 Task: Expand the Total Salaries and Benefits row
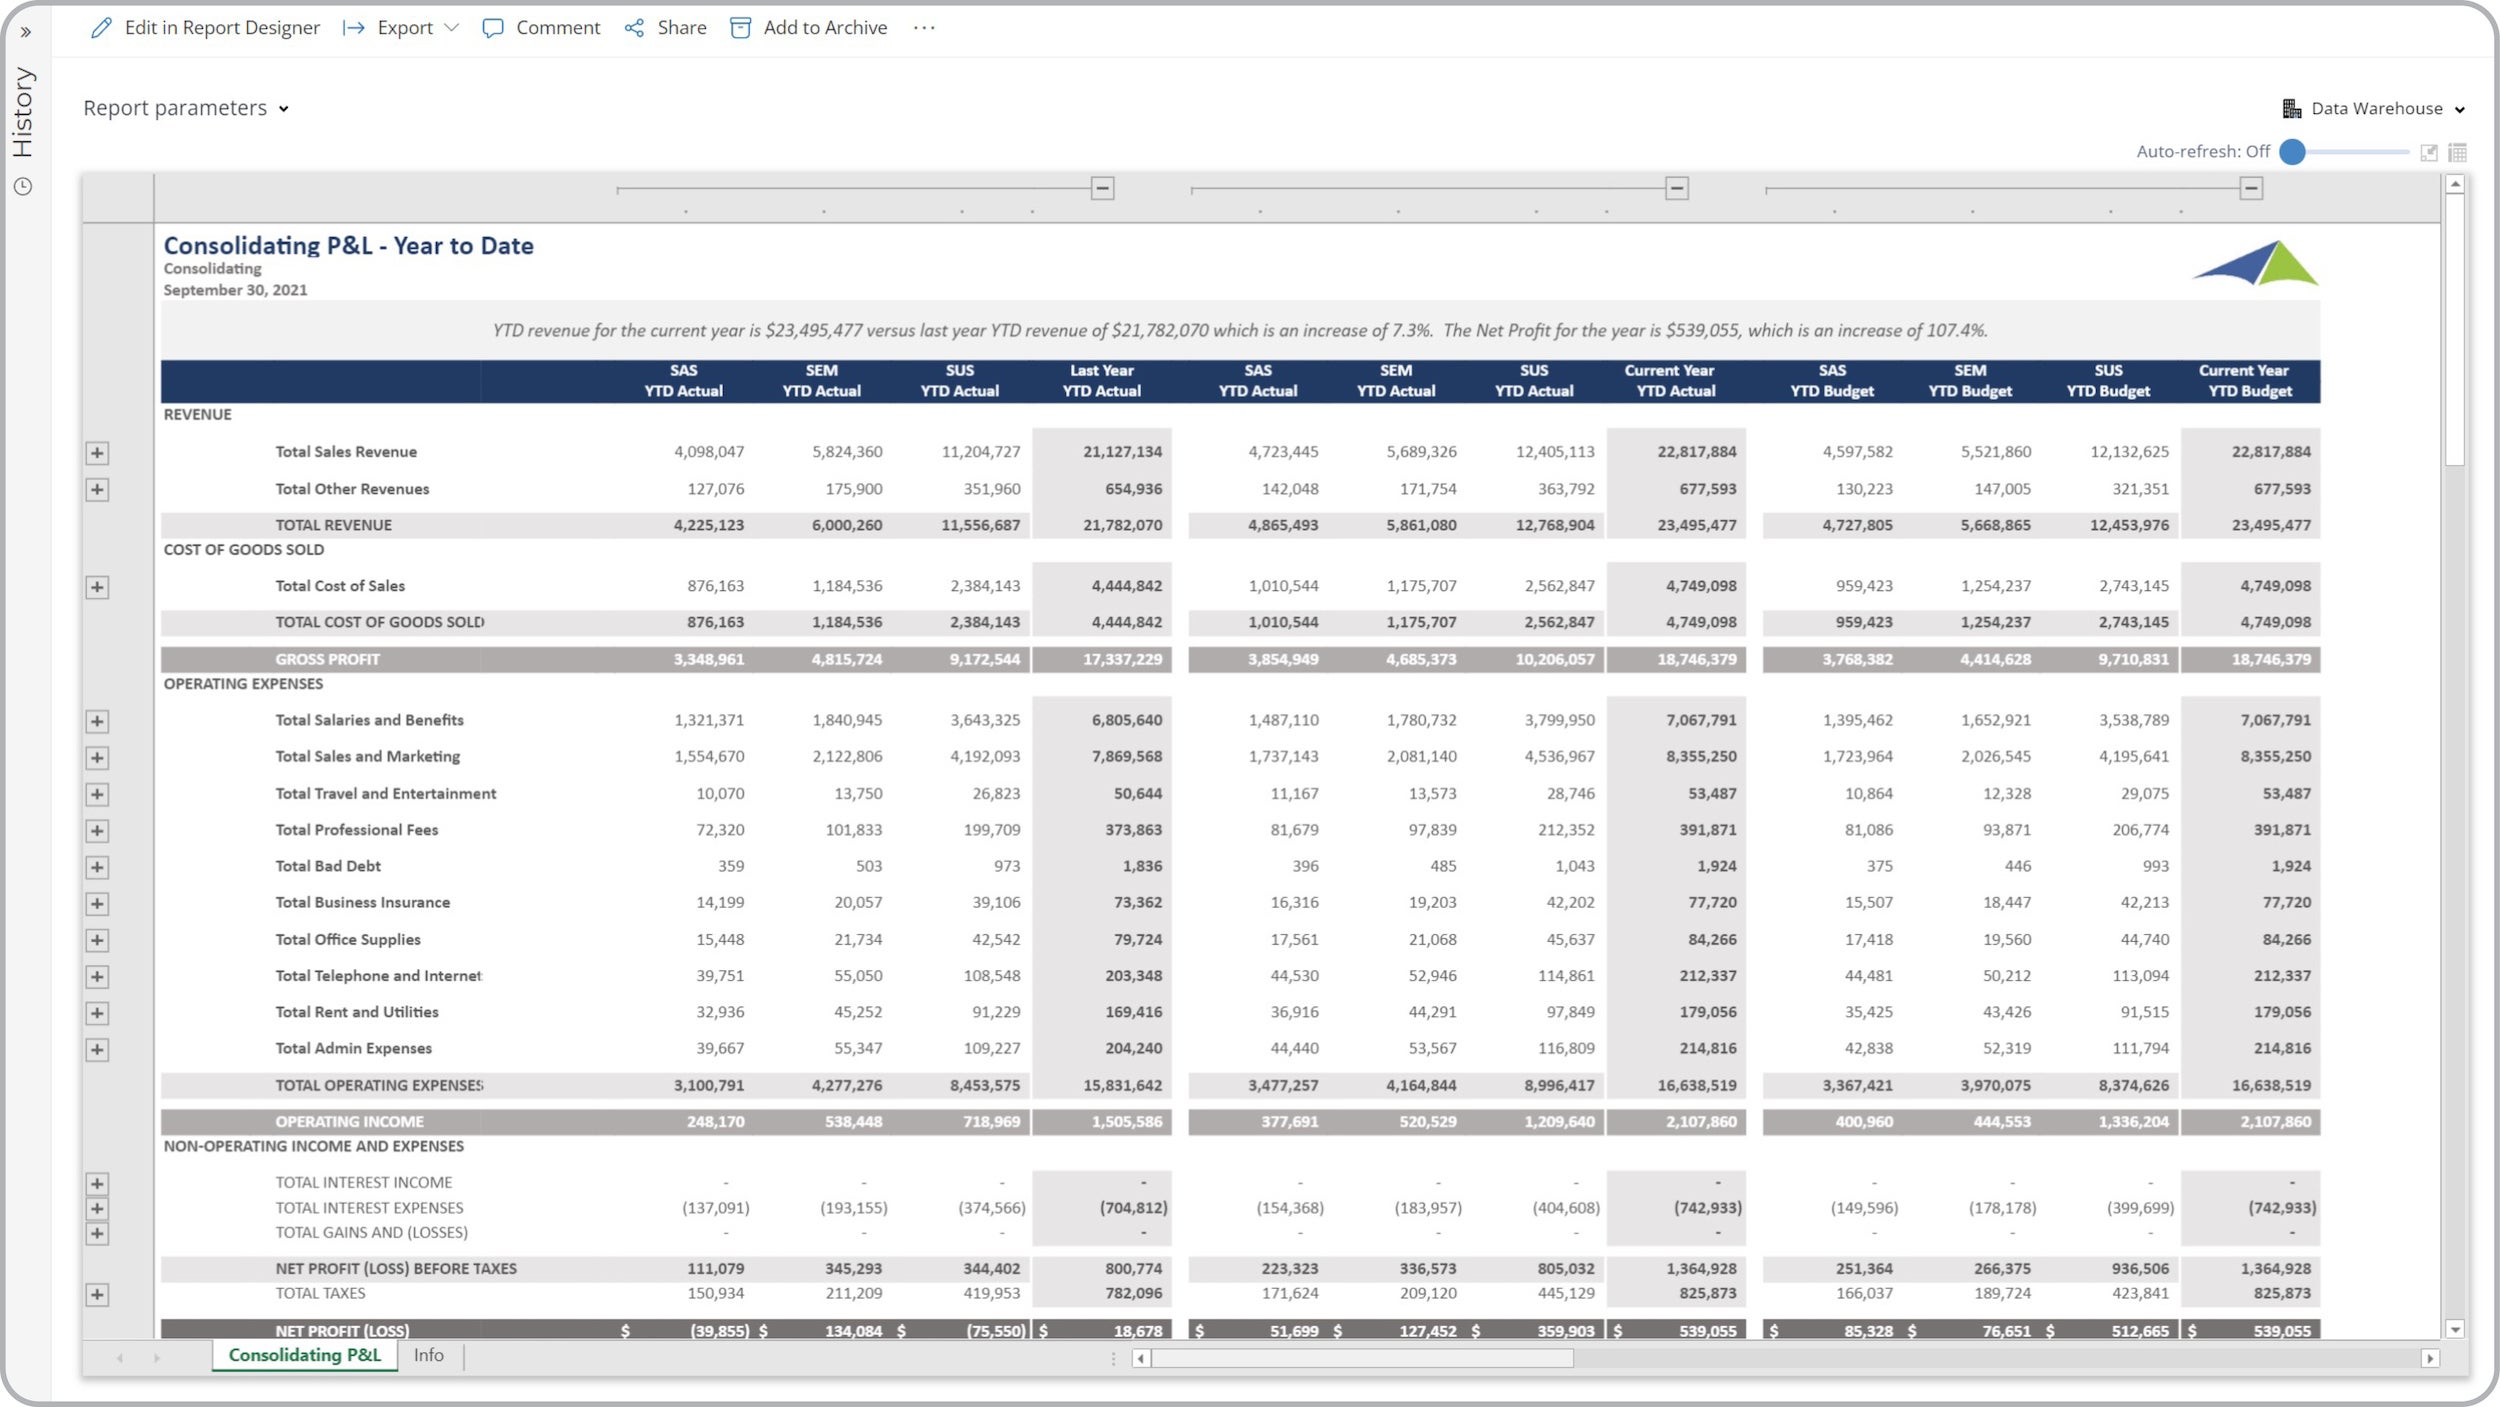click(x=97, y=721)
